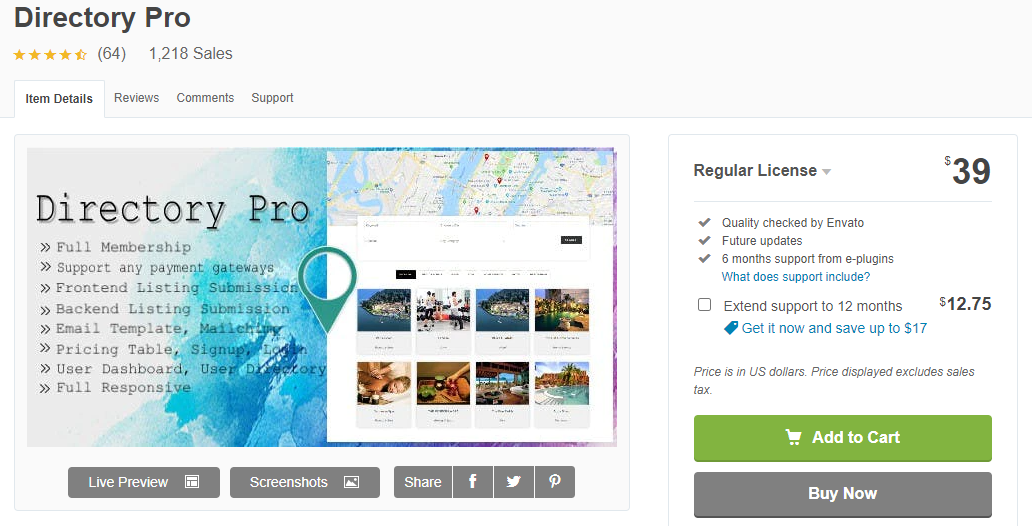Click the Live Preview window icon

coord(192,482)
